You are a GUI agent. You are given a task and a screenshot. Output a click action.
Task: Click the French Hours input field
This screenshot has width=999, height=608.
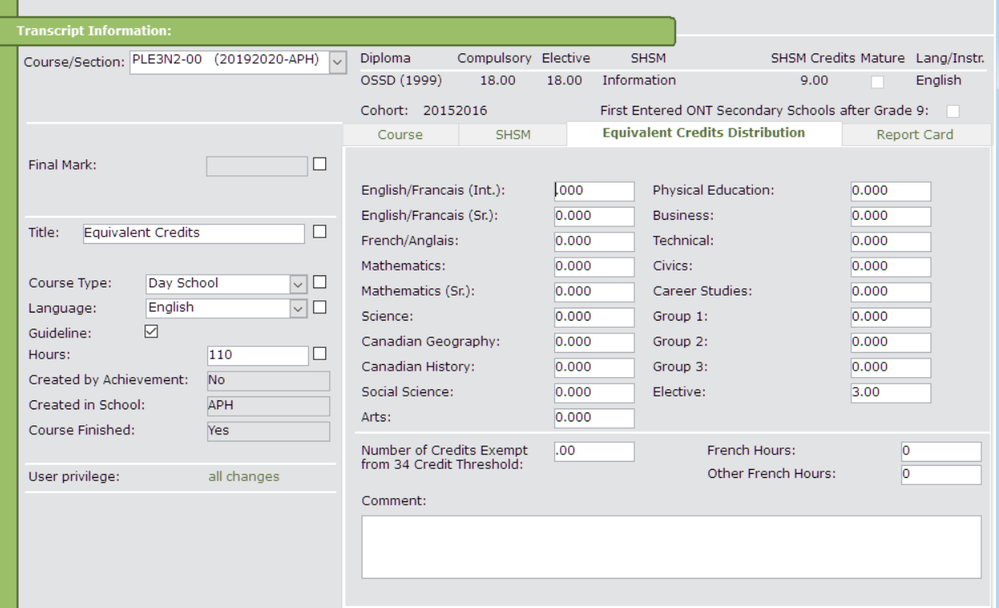tap(940, 452)
